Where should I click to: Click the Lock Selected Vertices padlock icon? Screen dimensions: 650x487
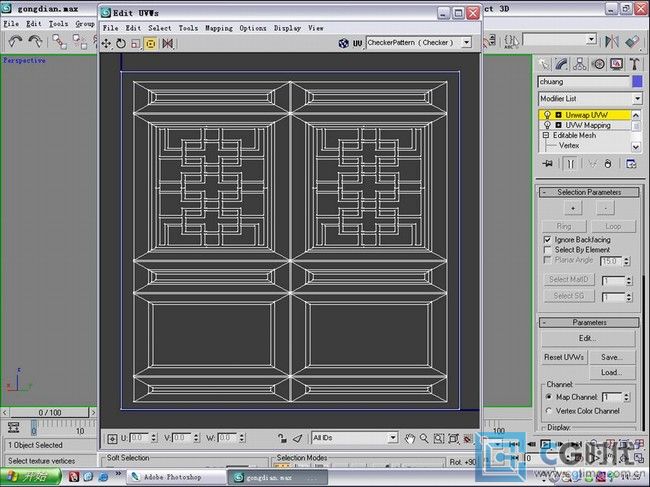[282, 438]
